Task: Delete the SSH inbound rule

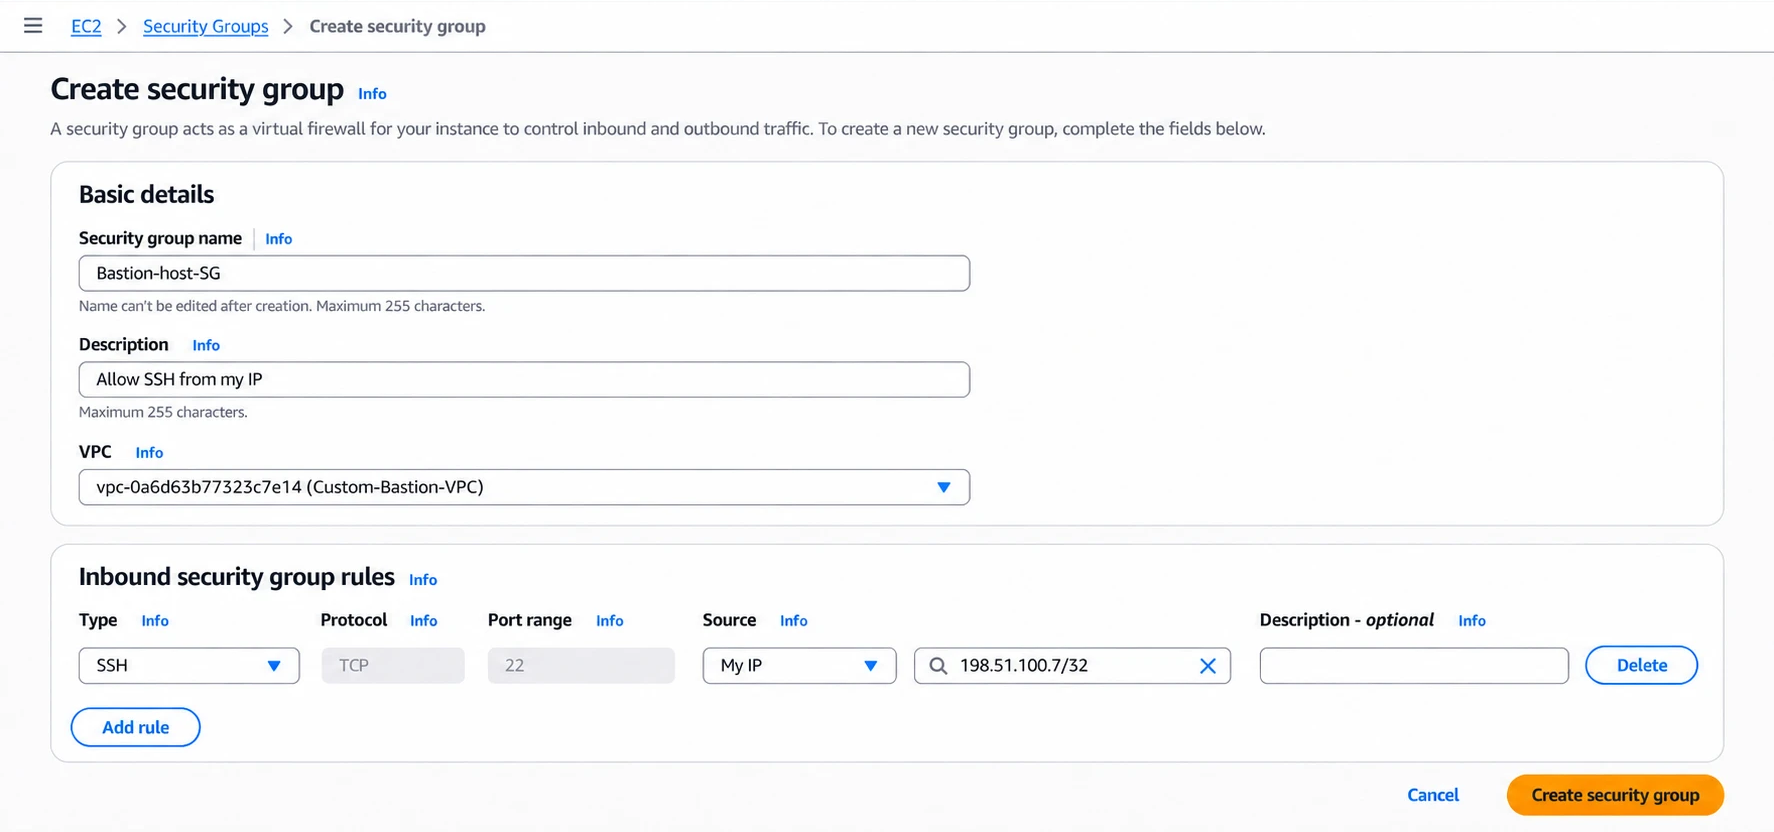Action: (x=1641, y=666)
